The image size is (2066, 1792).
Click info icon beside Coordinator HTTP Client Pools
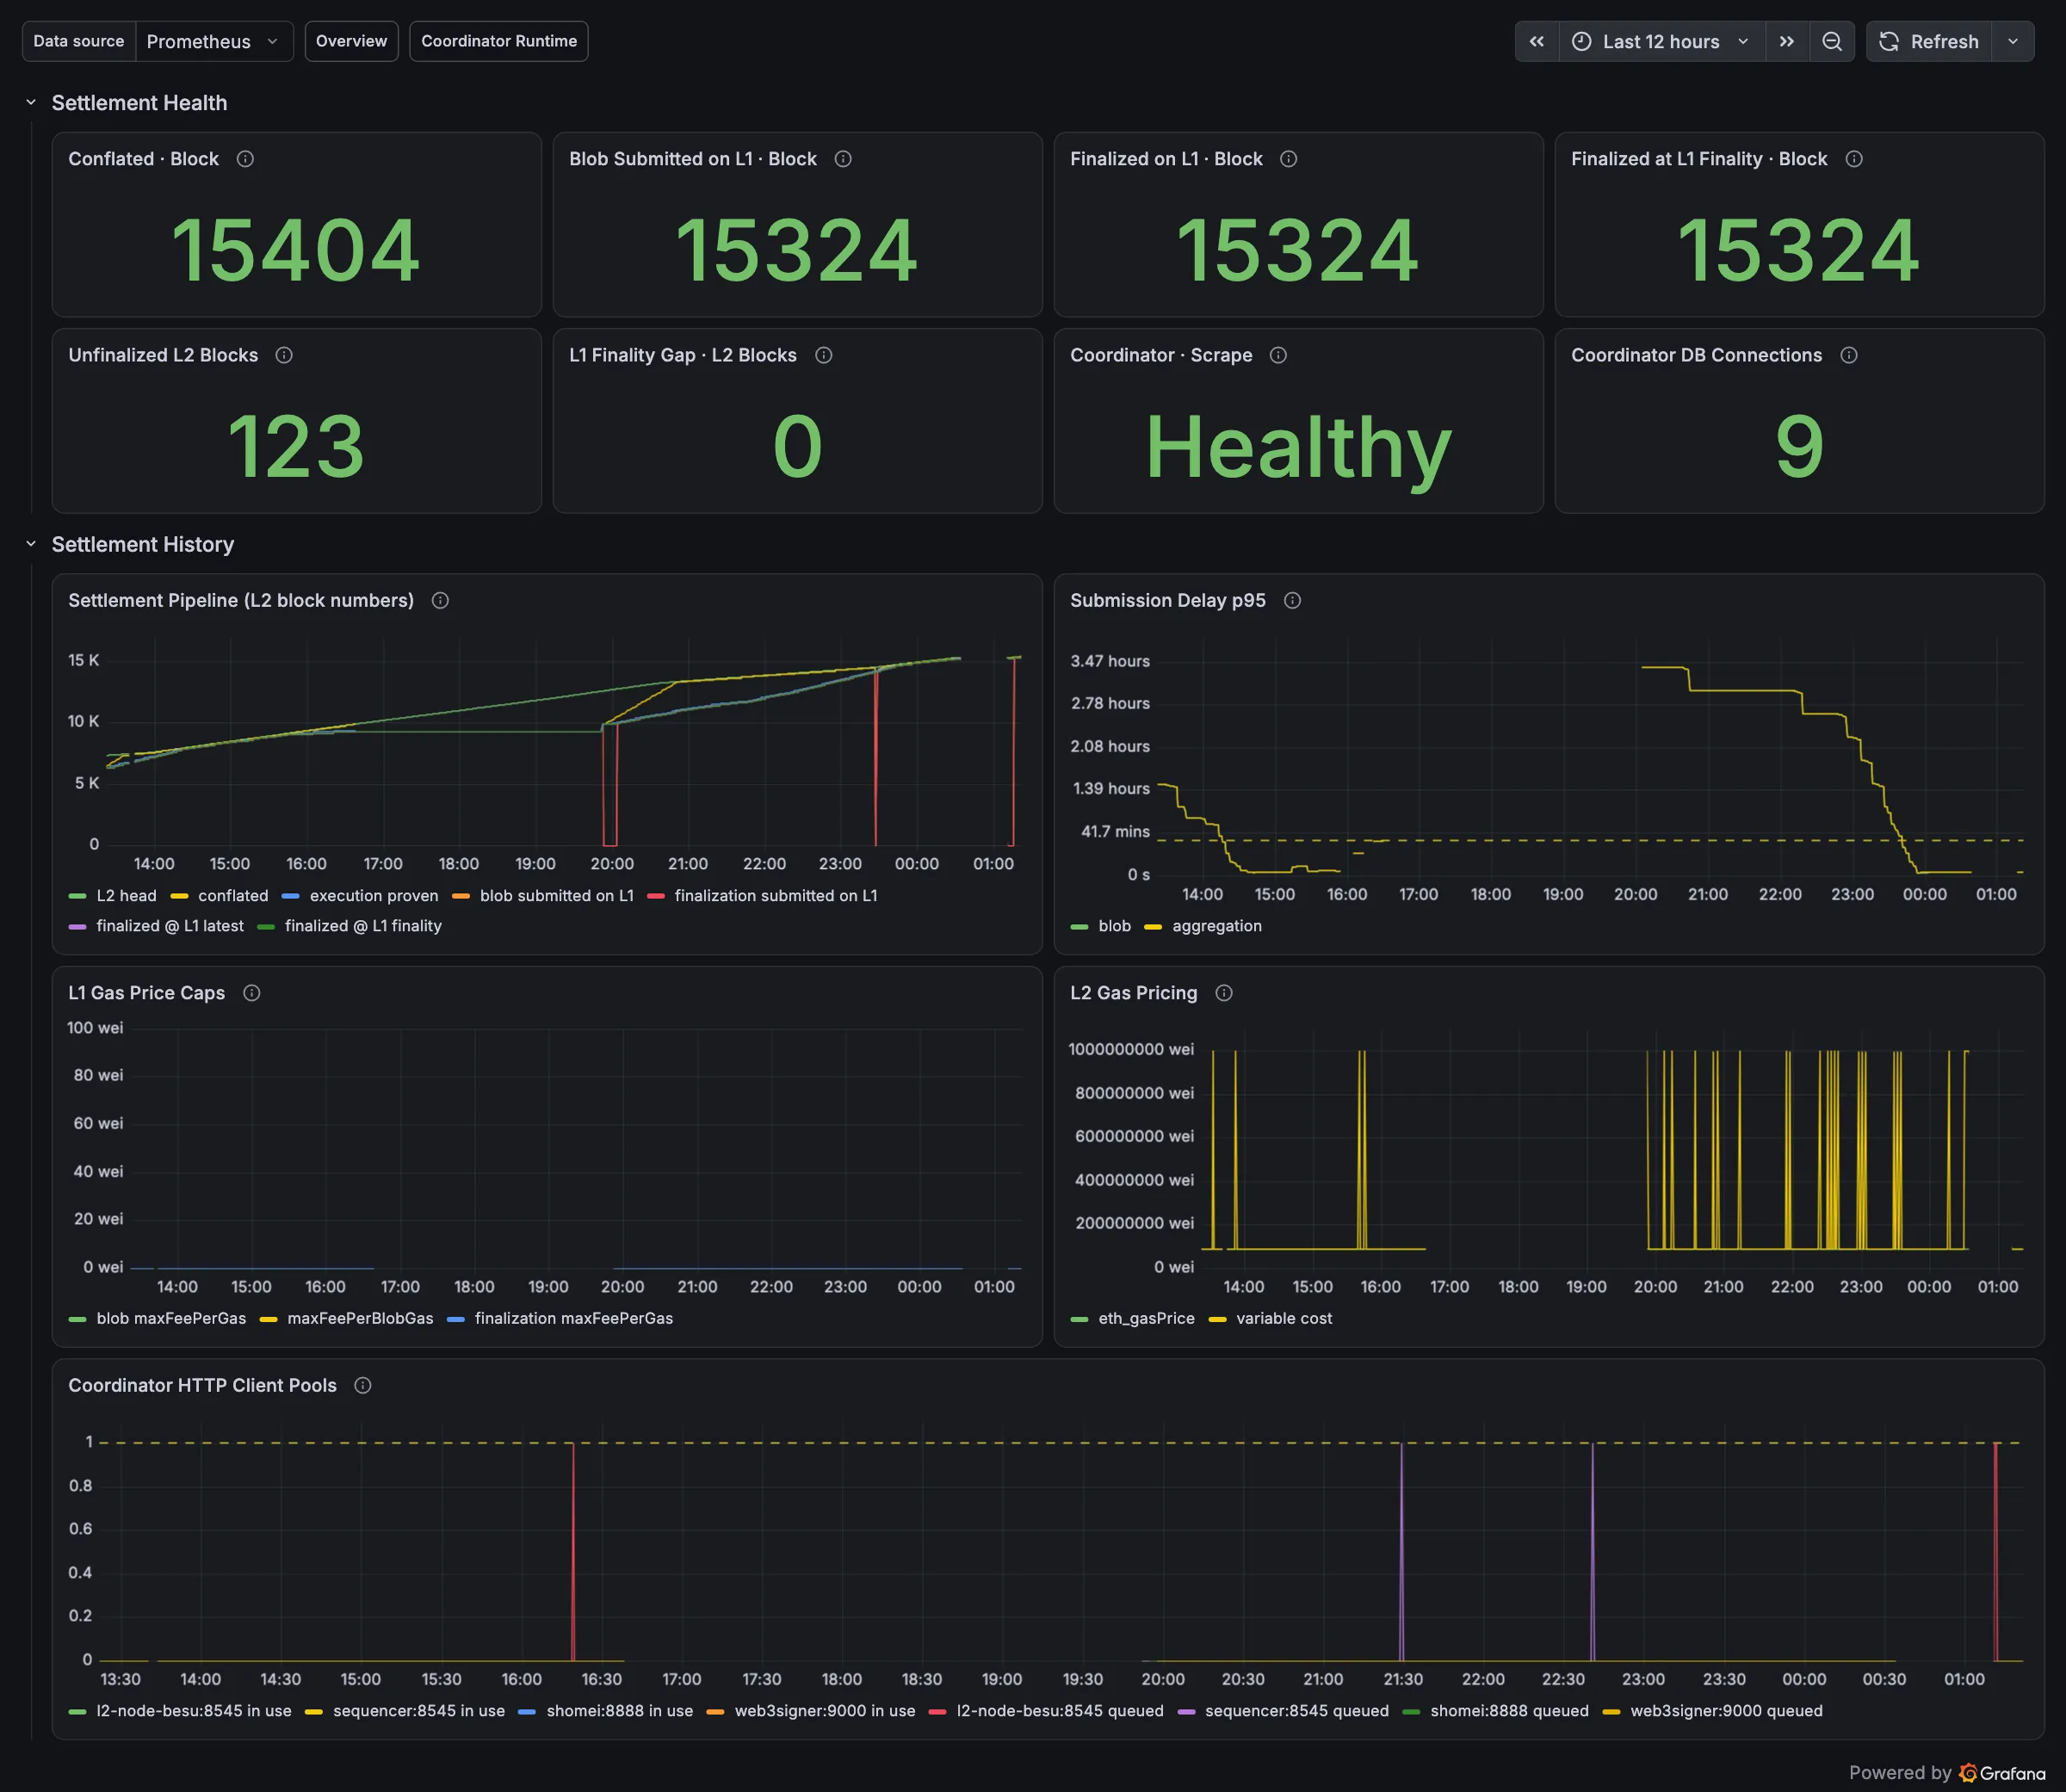[363, 1385]
